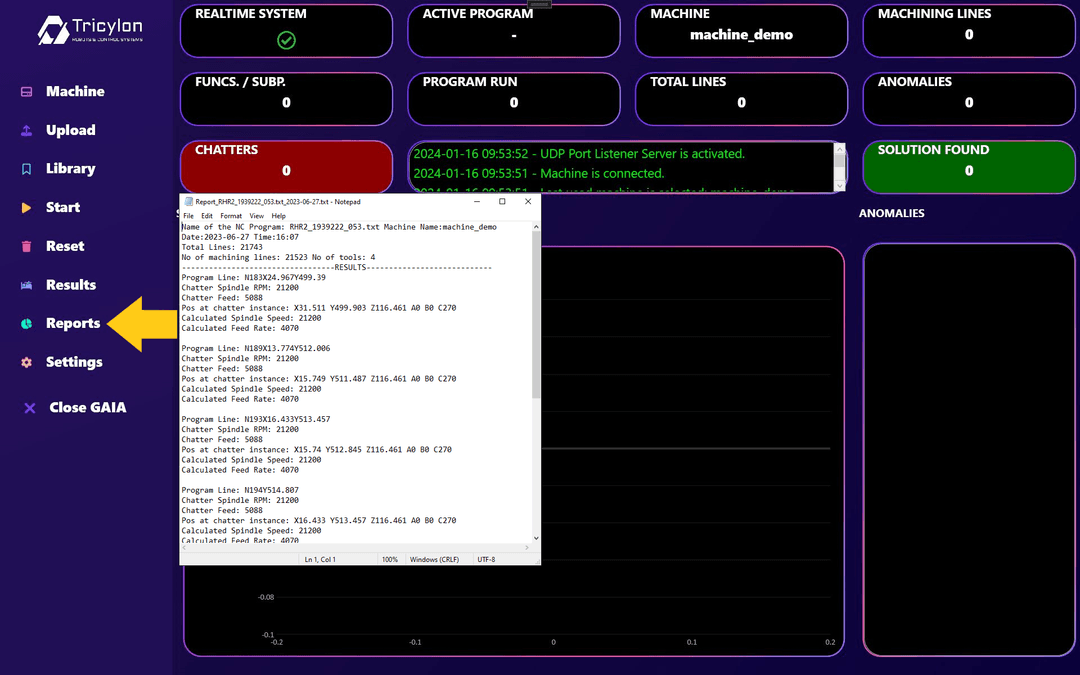This screenshot has width=1080, height=675.
Task: Open the Notepad File menu
Action: tap(188, 216)
